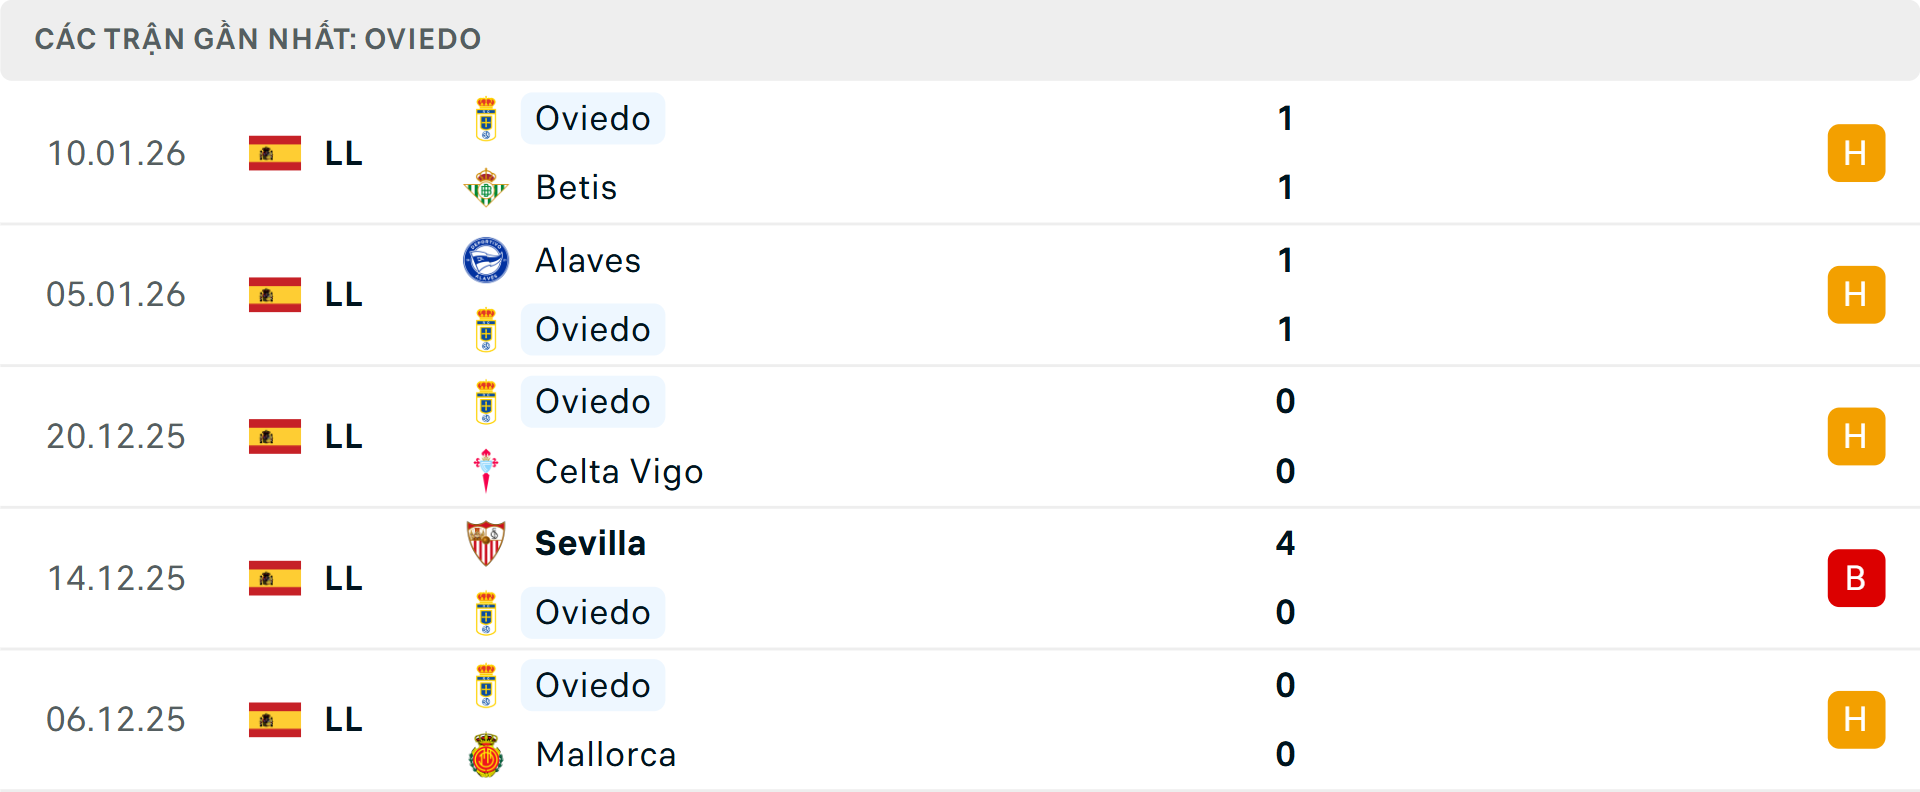The image size is (1920, 792).
Task: Toggle the H badge on the Mallorca row
Action: pos(1857,720)
